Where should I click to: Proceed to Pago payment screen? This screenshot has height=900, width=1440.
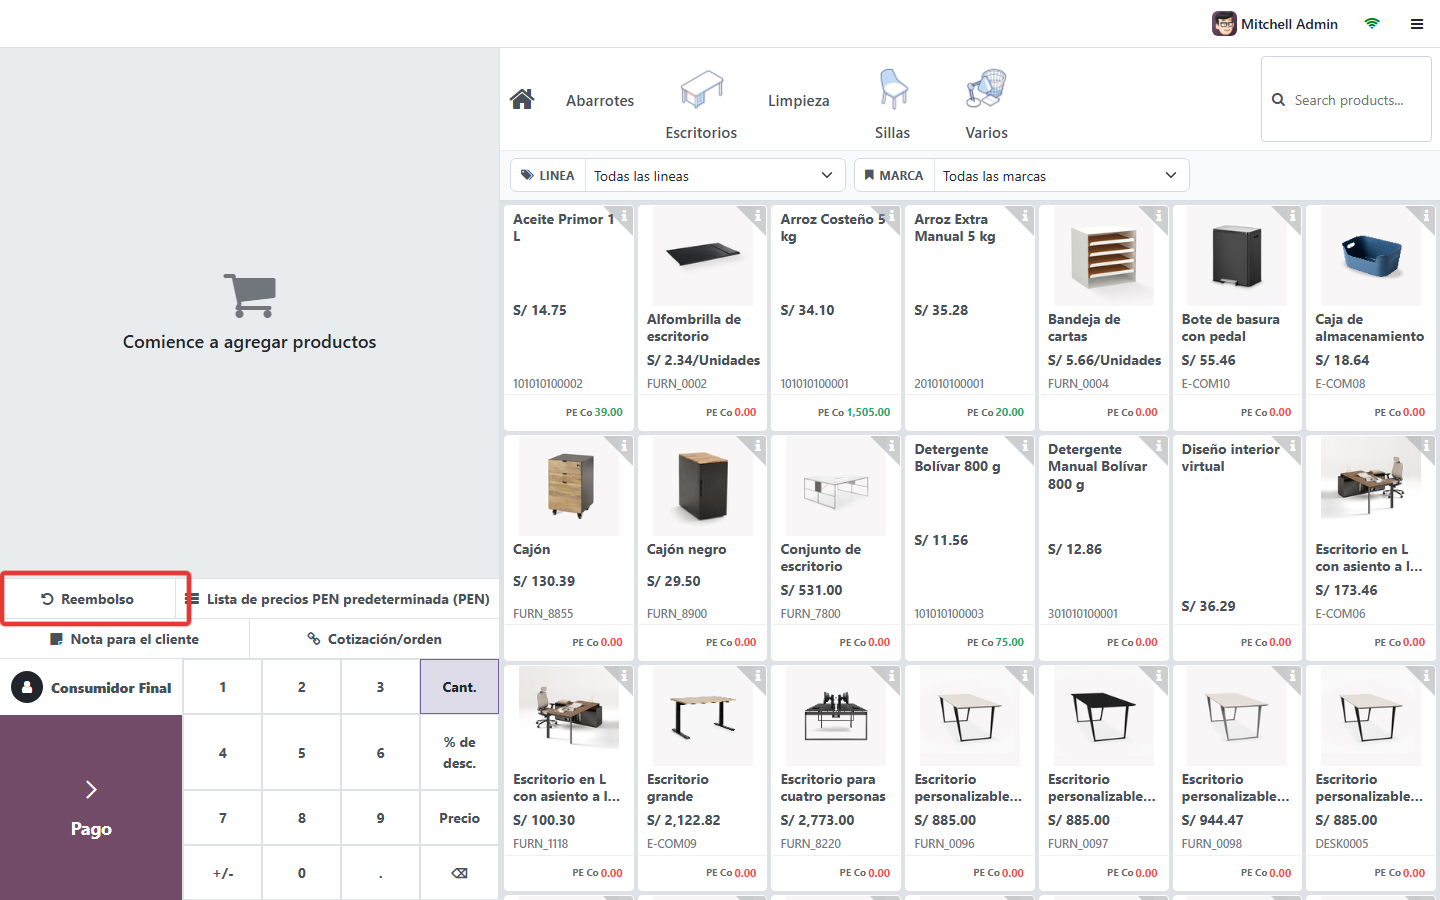point(91,808)
